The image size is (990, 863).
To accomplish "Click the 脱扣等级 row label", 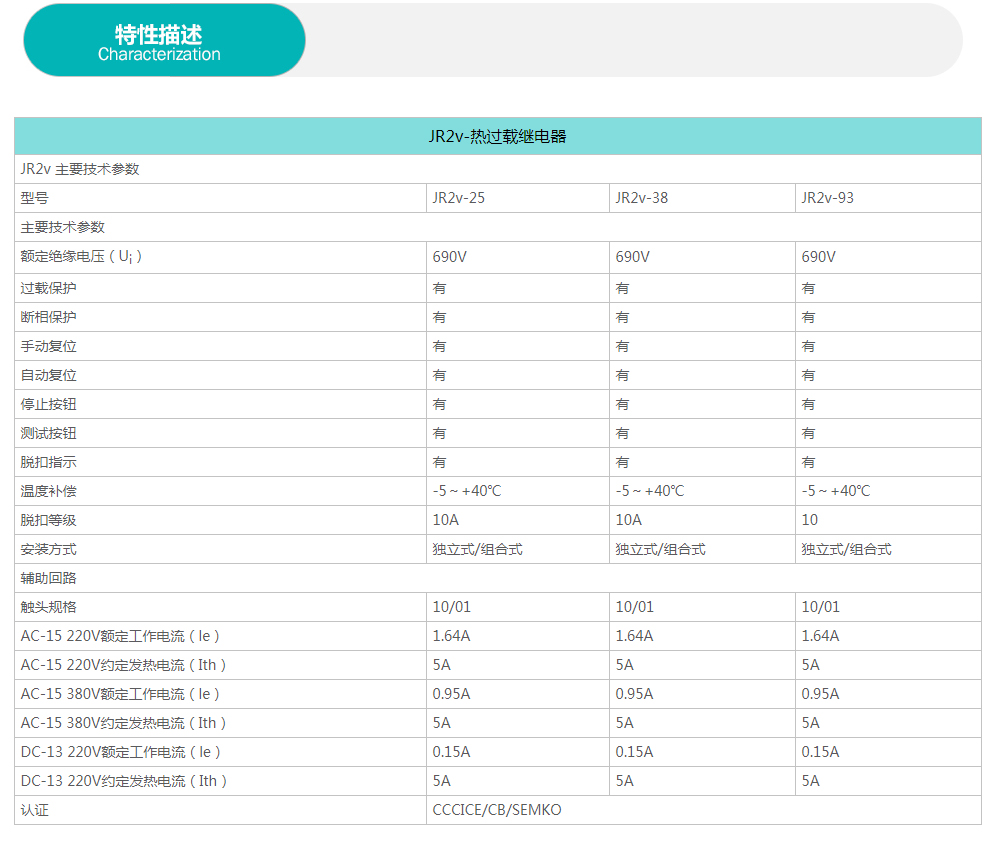I will coord(48,520).
